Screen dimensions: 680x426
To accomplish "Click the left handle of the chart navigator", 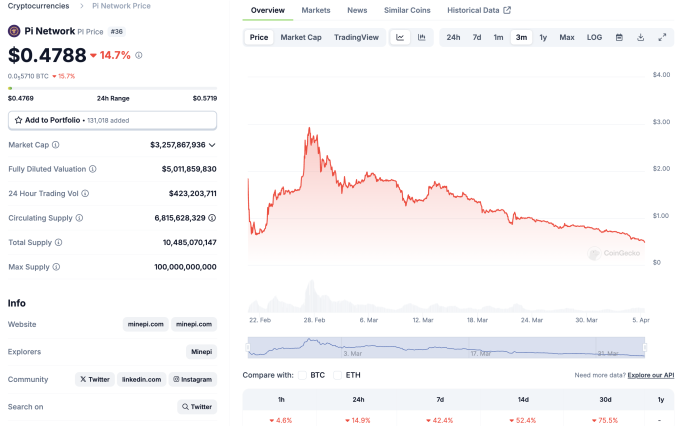I will click(248, 347).
